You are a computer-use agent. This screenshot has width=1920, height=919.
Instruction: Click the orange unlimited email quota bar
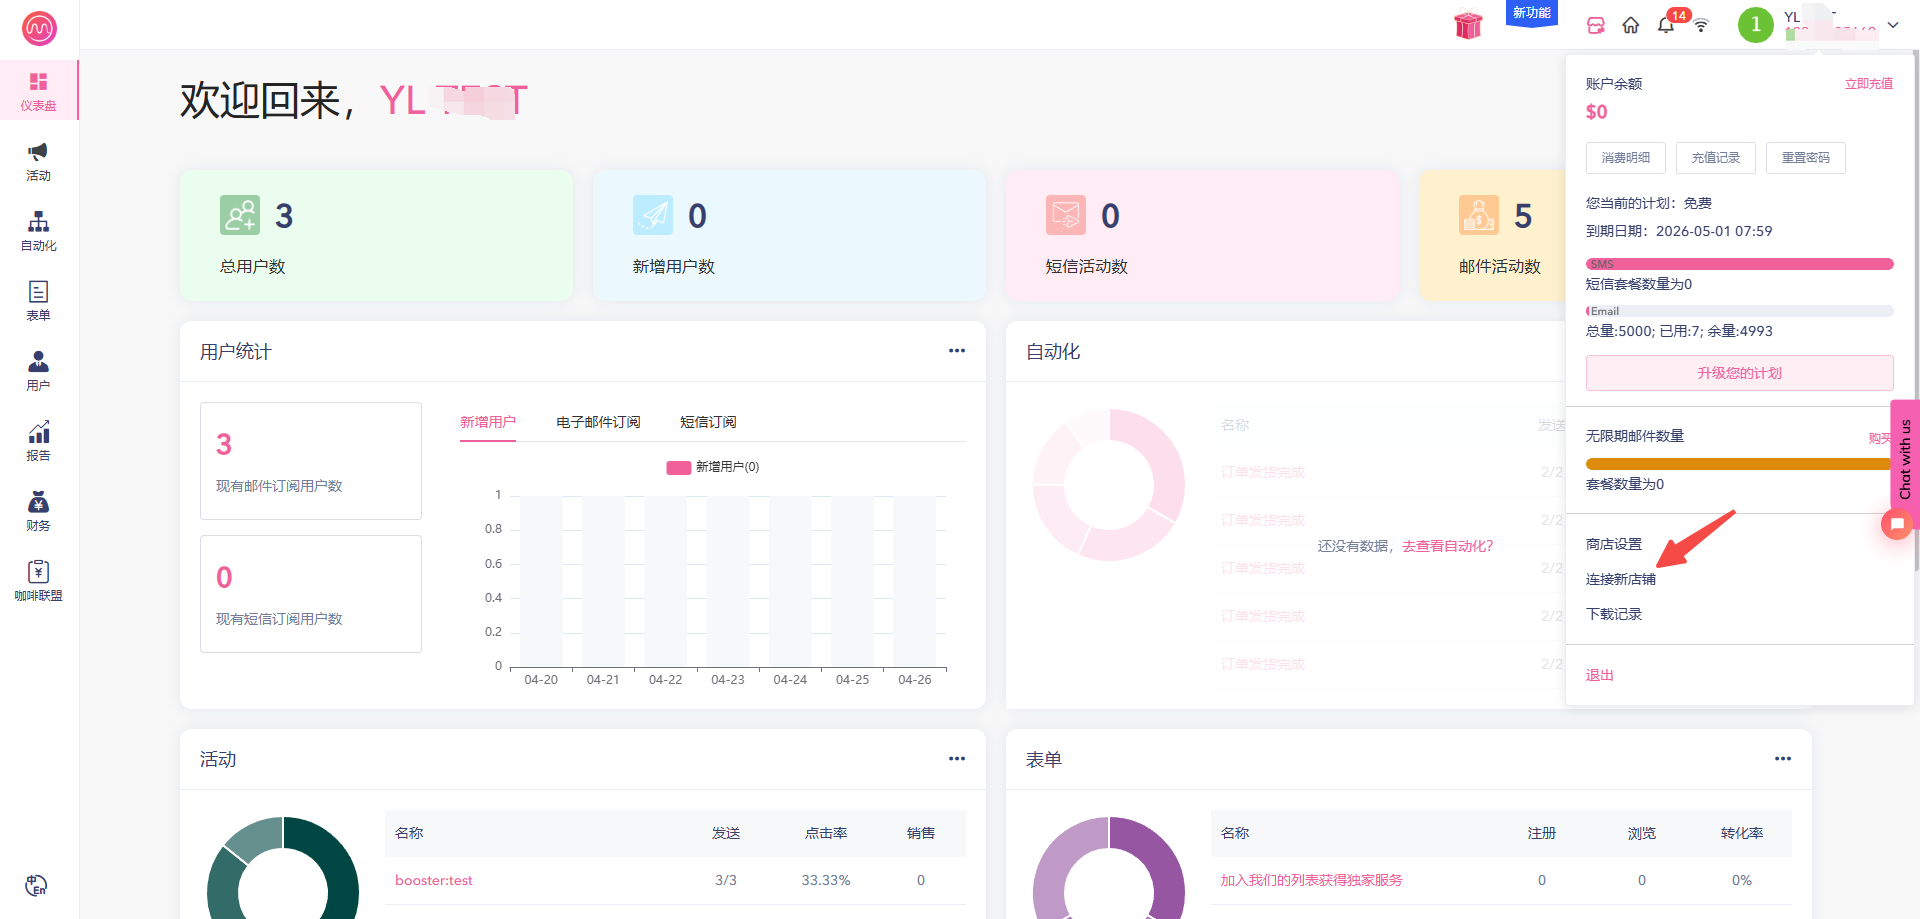click(1739, 464)
